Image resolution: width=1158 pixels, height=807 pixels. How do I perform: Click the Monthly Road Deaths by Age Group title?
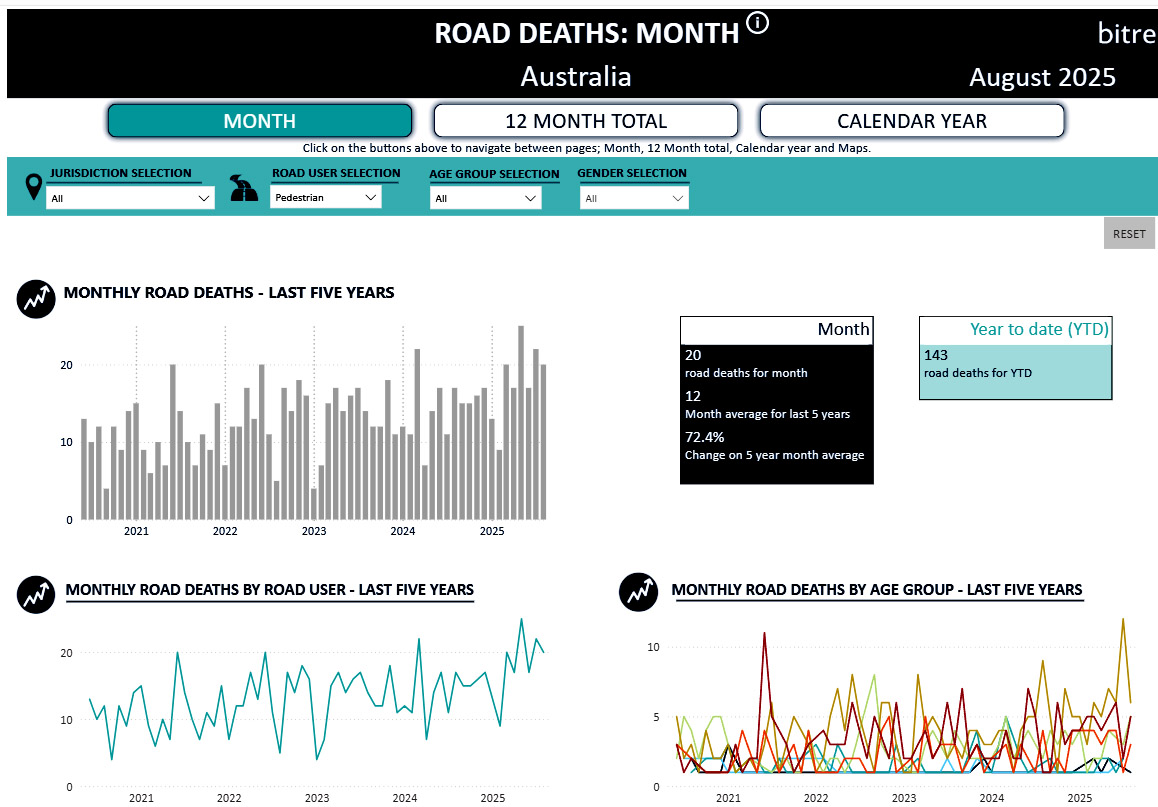point(876,590)
